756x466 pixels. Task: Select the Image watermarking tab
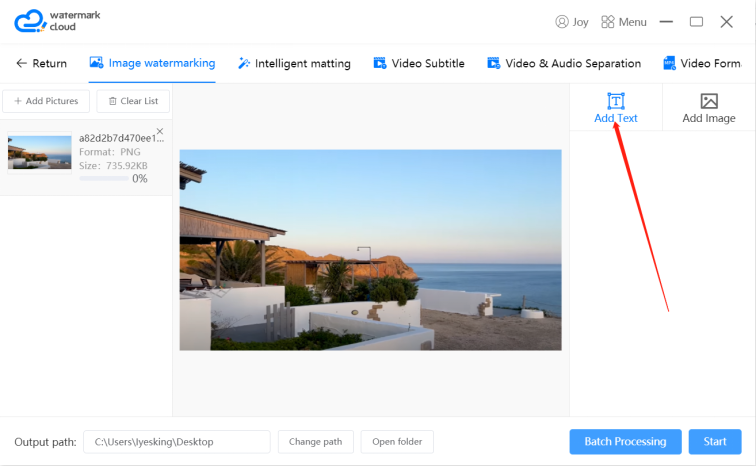[x=152, y=63]
